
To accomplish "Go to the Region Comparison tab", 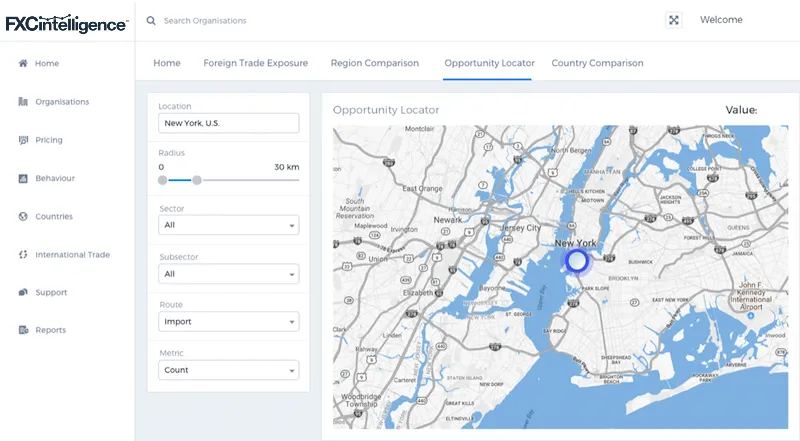I will (x=375, y=63).
